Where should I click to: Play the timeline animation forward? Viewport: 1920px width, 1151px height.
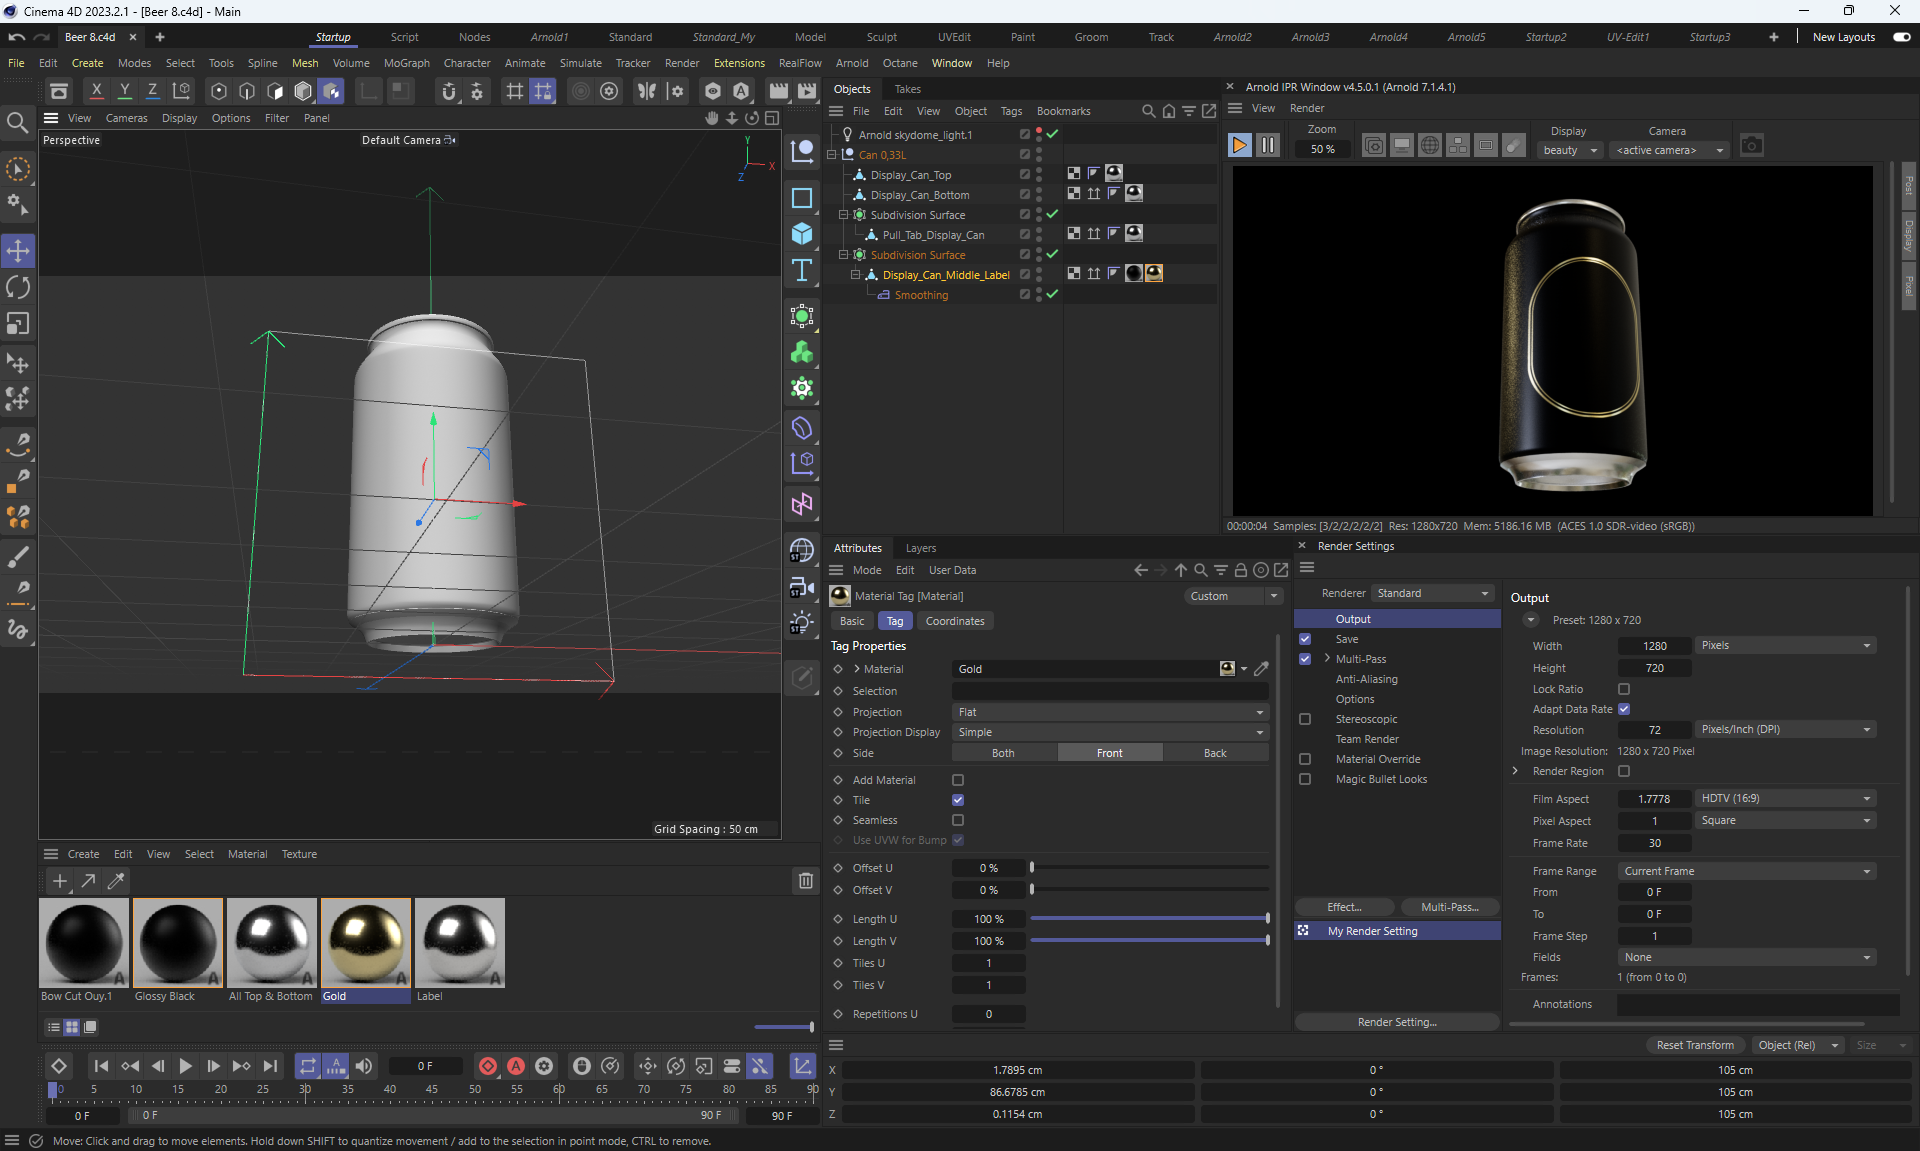coord(185,1066)
